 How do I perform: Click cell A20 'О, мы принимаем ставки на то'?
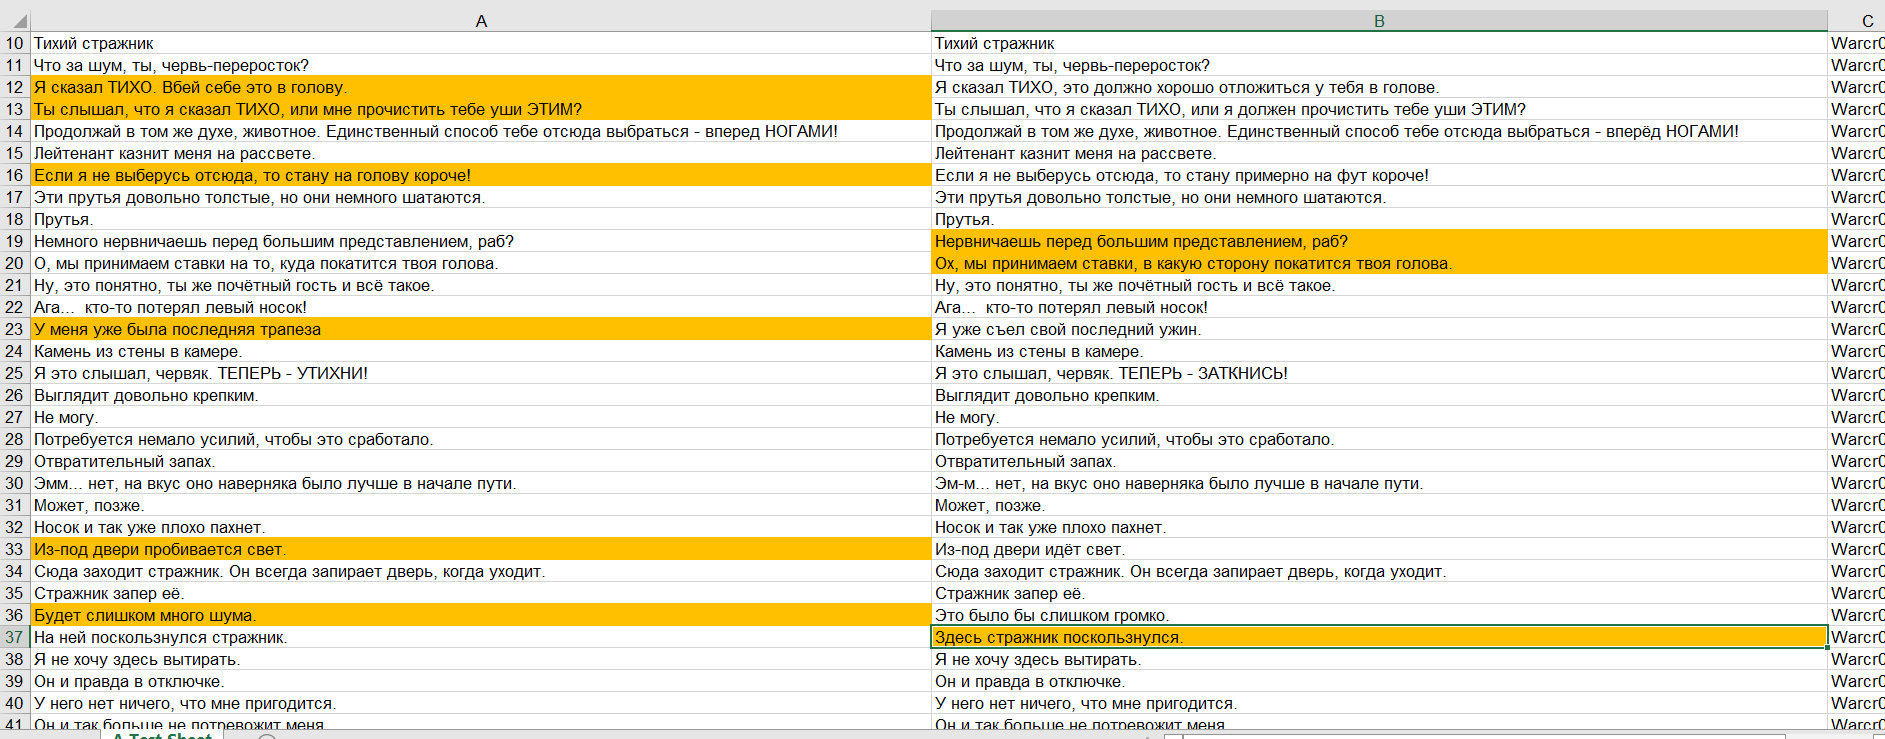(x=481, y=263)
